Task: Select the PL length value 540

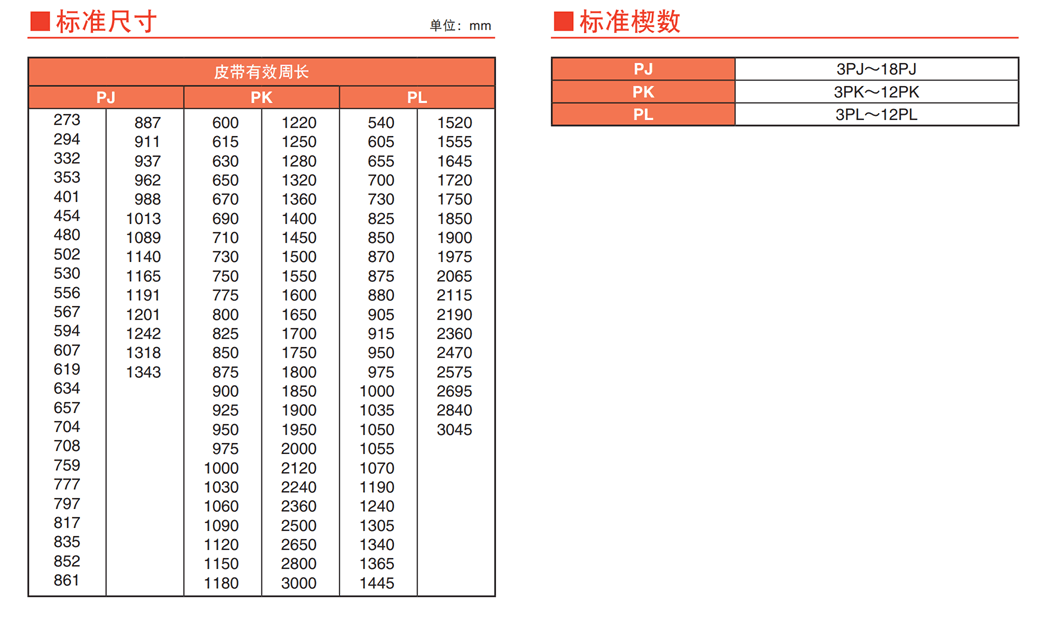Action: (x=381, y=123)
